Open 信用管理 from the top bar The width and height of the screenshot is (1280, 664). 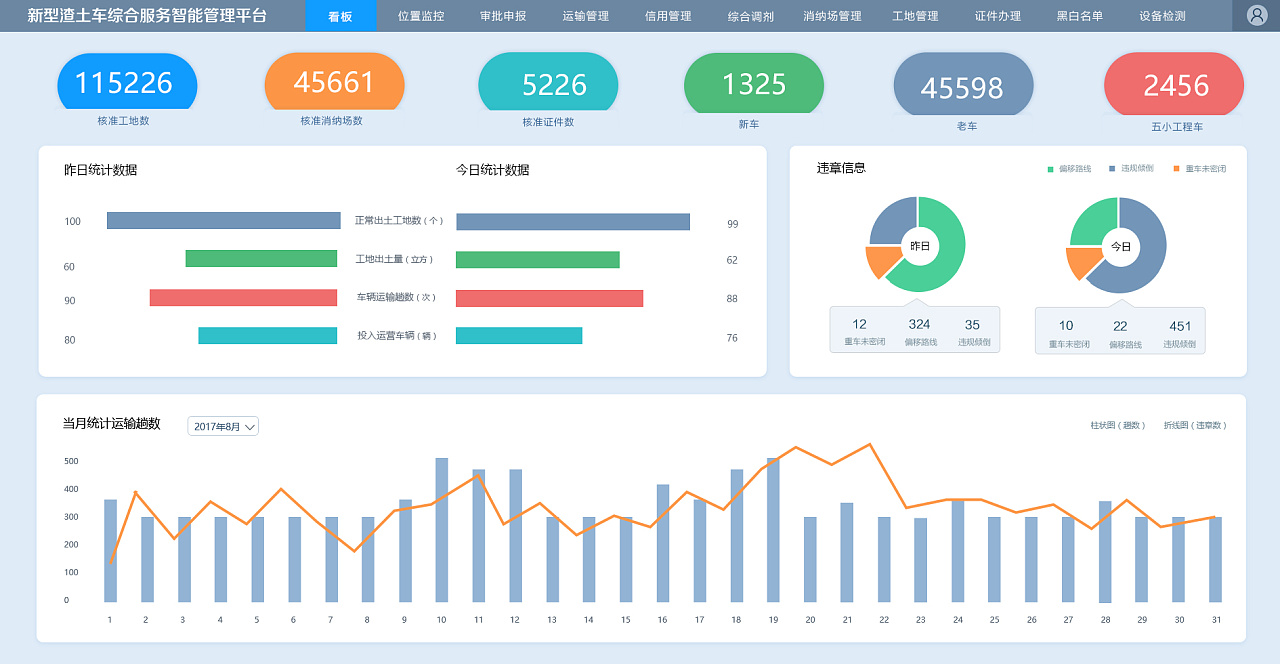(668, 16)
